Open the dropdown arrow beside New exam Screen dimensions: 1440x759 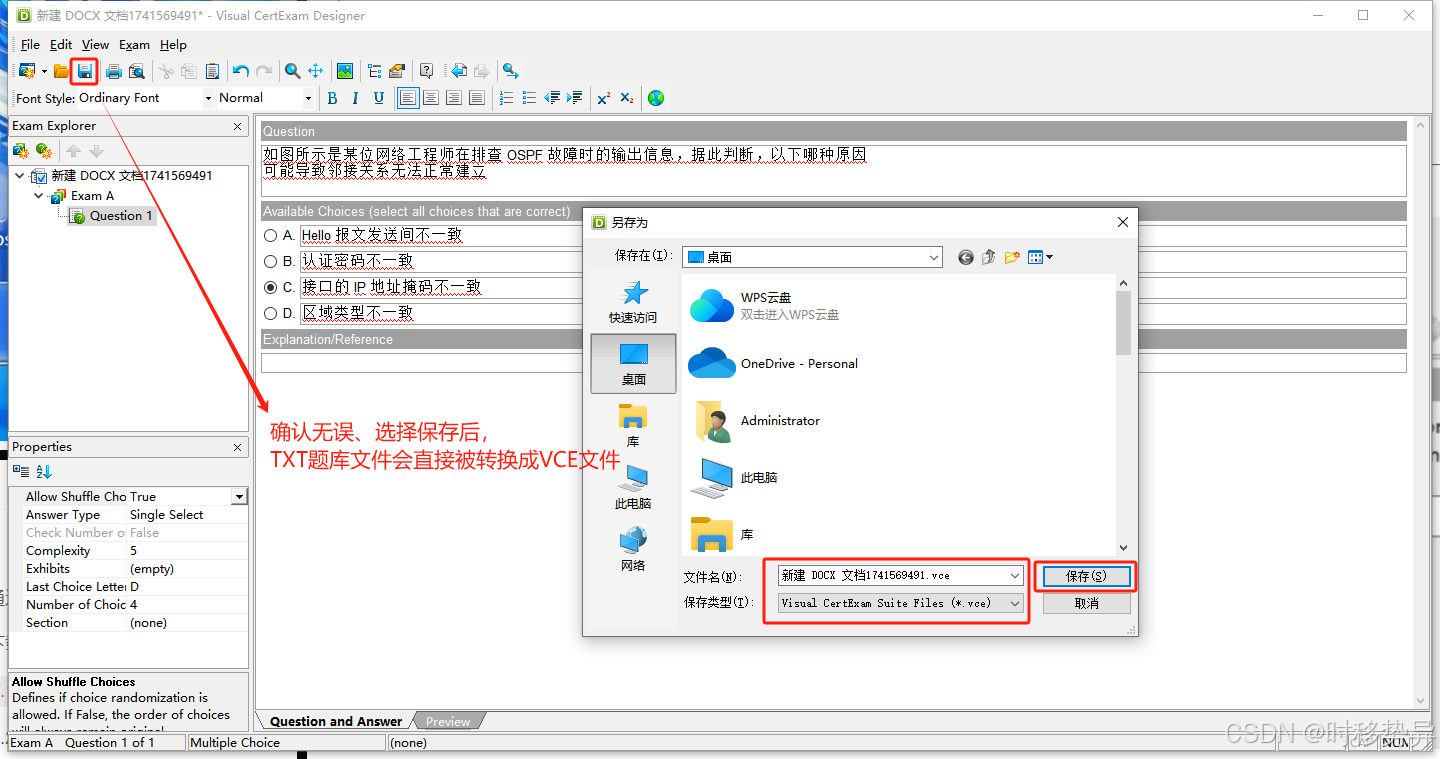tap(44, 71)
